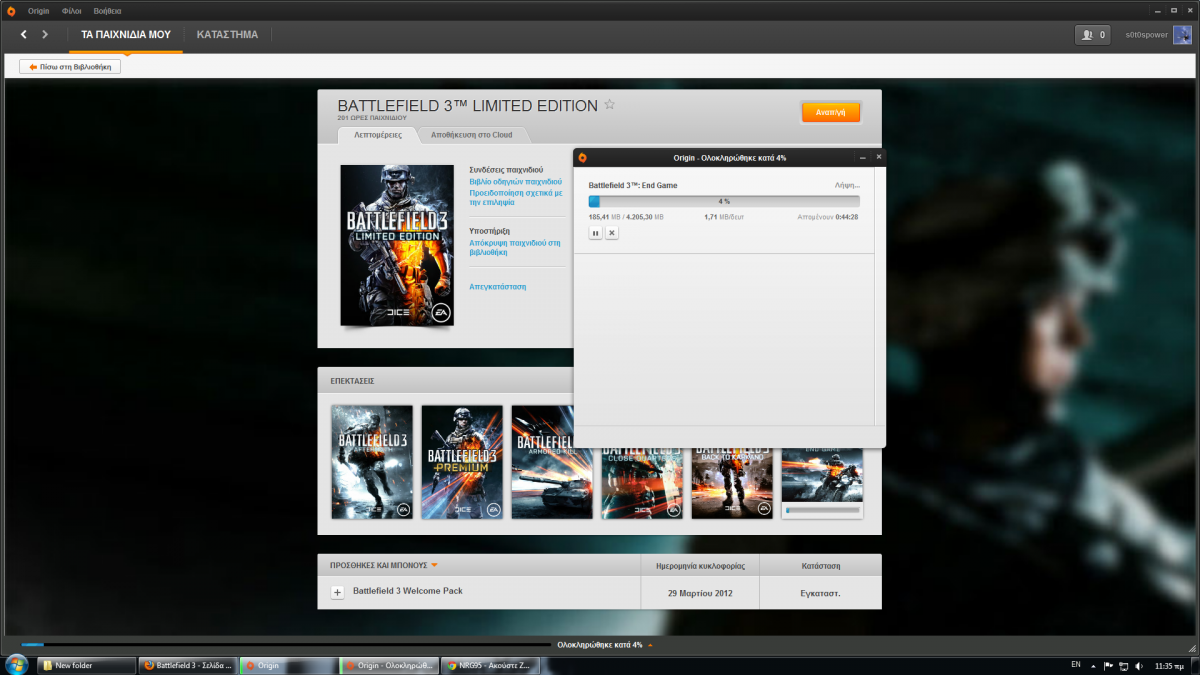
Task: Click the Origin logo in the download window
Action: pyautogui.click(x=582, y=157)
